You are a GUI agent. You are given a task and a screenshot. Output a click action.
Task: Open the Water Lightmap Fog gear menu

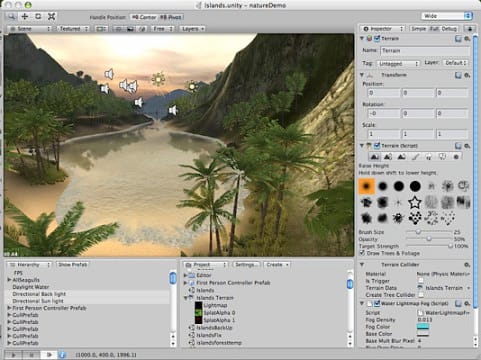click(467, 303)
